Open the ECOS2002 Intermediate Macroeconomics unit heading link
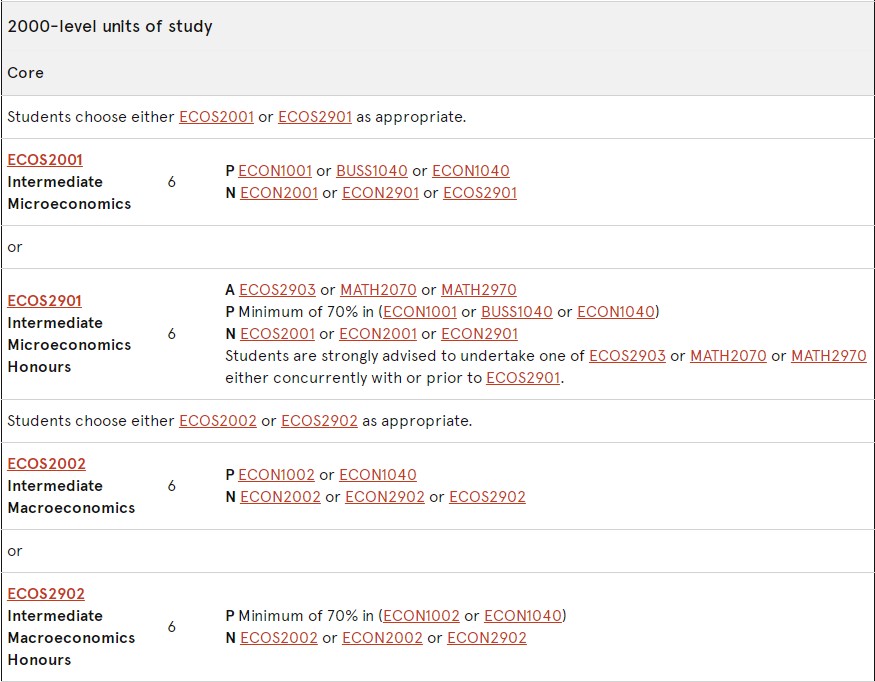This screenshot has height=682, width=875. pos(46,464)
